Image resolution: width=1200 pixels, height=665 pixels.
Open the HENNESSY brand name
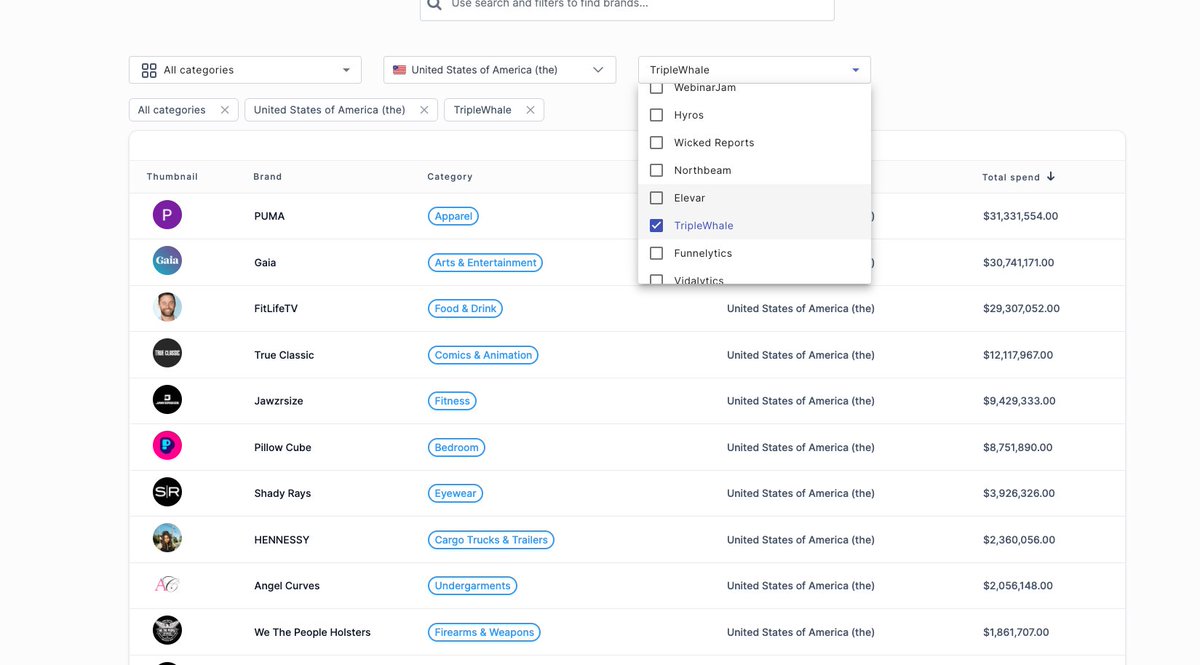(x=282, y=539)
